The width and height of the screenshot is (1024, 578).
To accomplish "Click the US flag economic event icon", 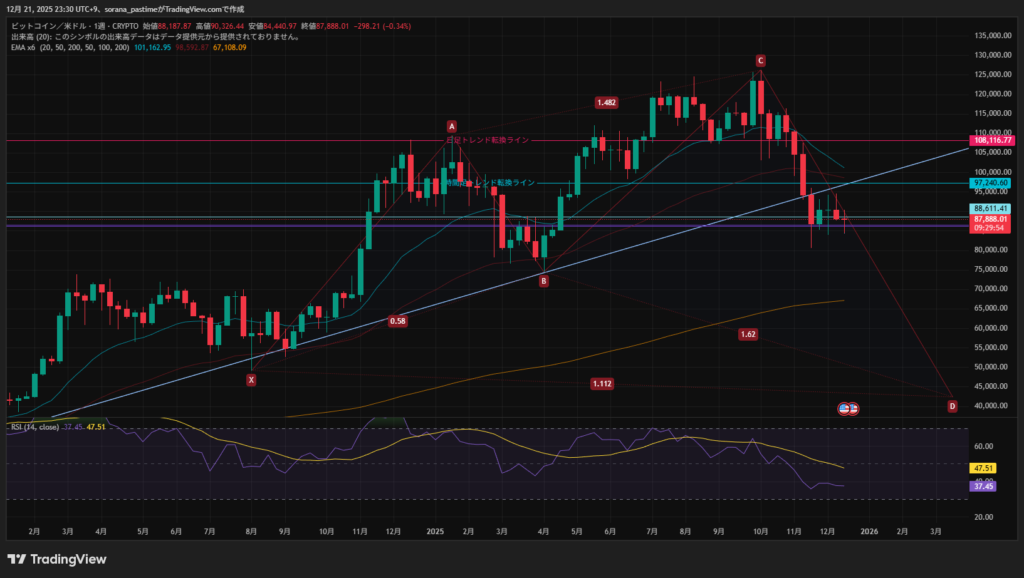I will pyautogui.click(x=845, y=408).
